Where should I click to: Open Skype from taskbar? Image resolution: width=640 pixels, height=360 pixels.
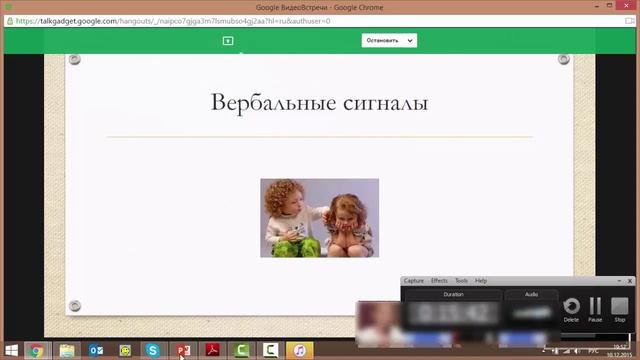click(153, 351)
